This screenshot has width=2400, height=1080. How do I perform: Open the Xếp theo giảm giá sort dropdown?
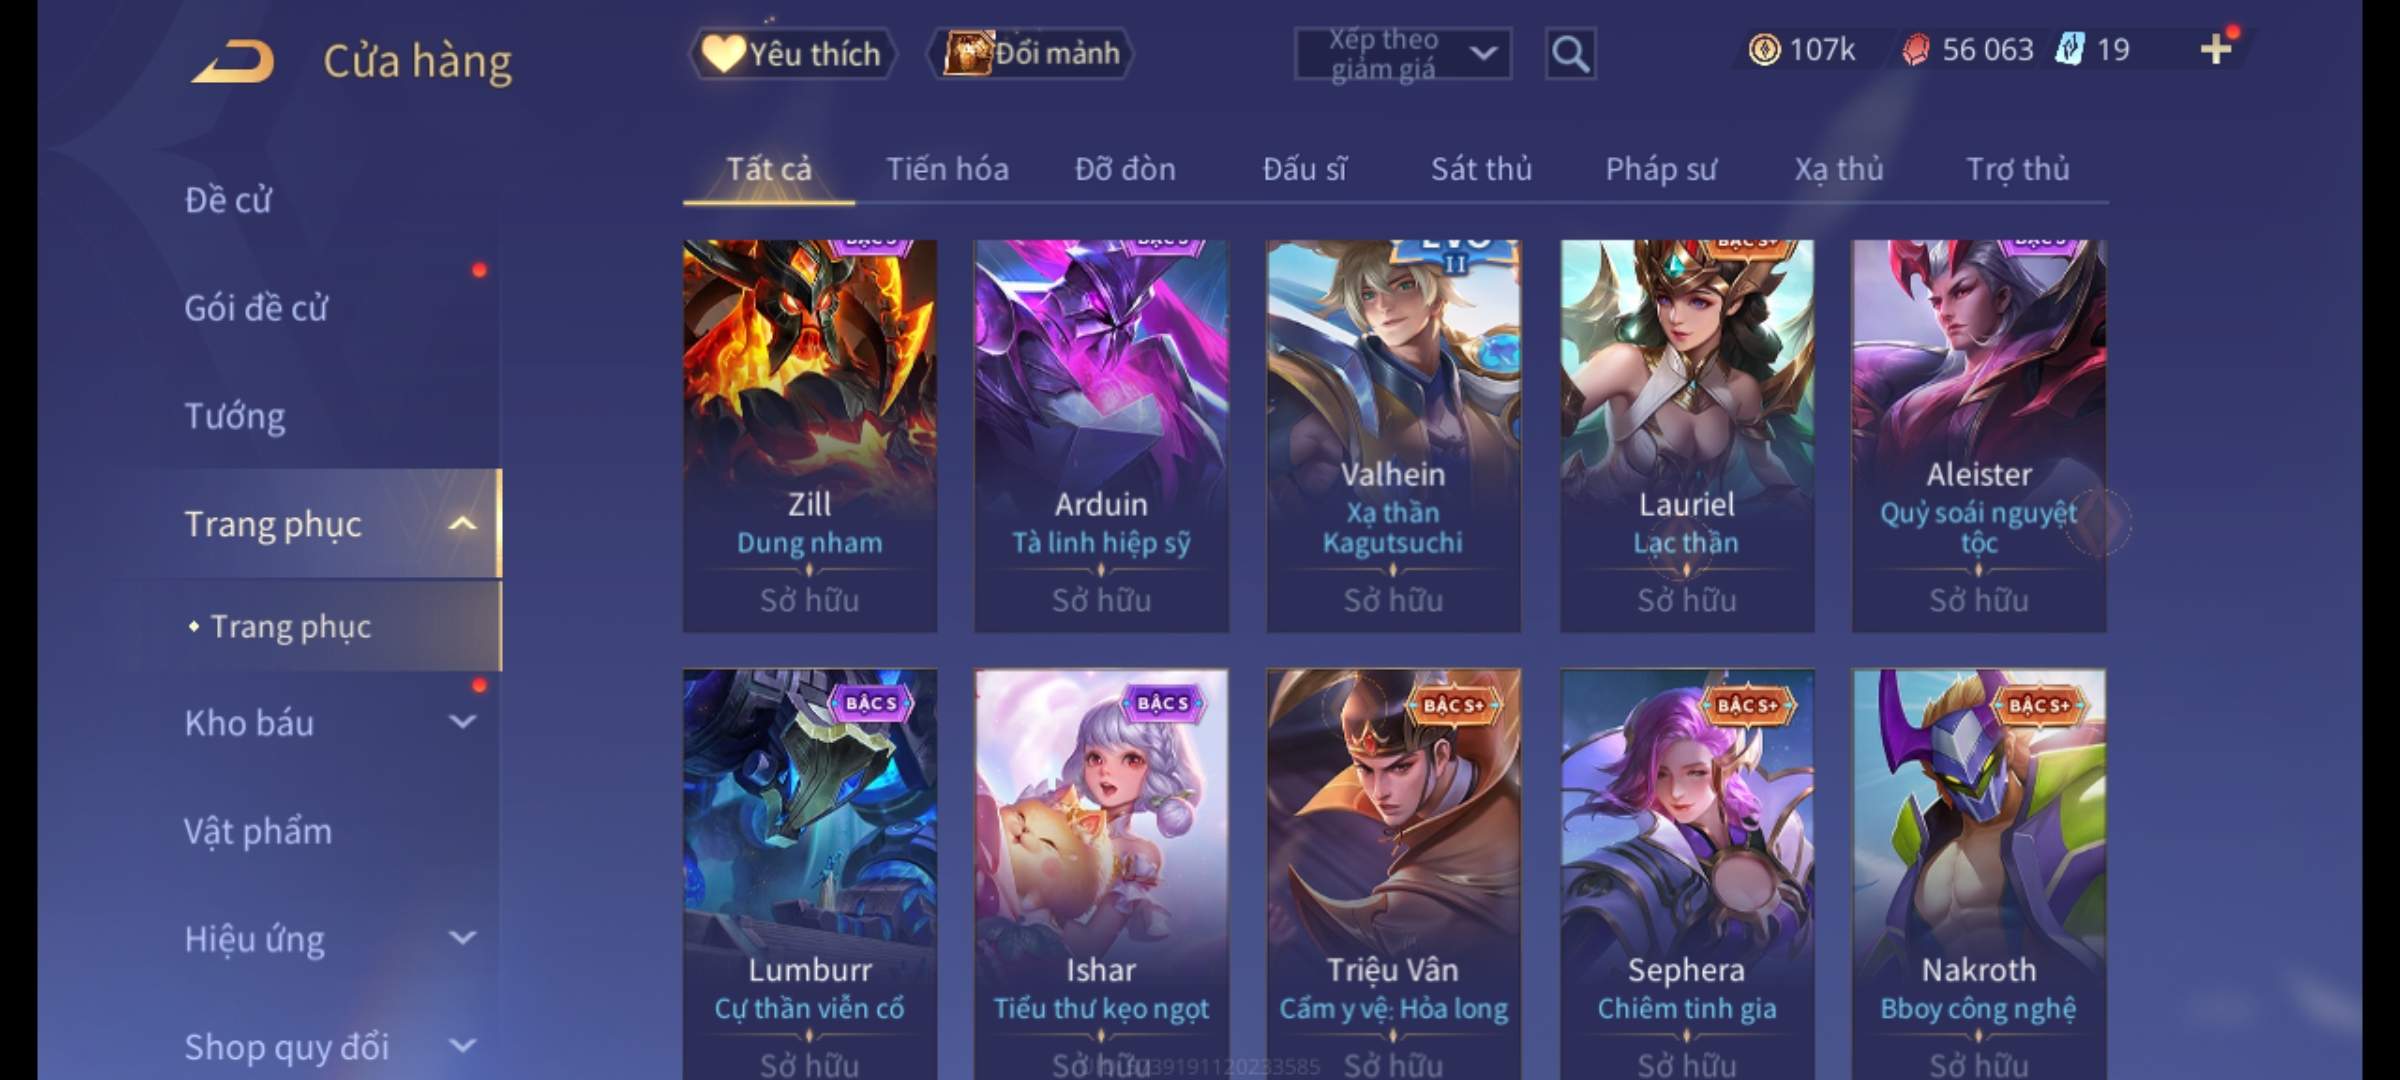(x=1403, y=54)
